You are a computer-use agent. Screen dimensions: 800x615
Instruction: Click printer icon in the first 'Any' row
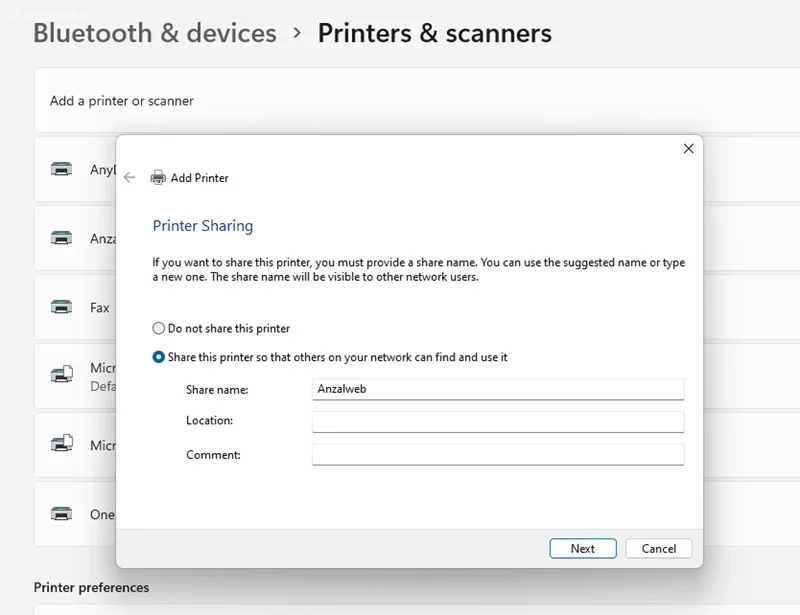click(61, 168)
